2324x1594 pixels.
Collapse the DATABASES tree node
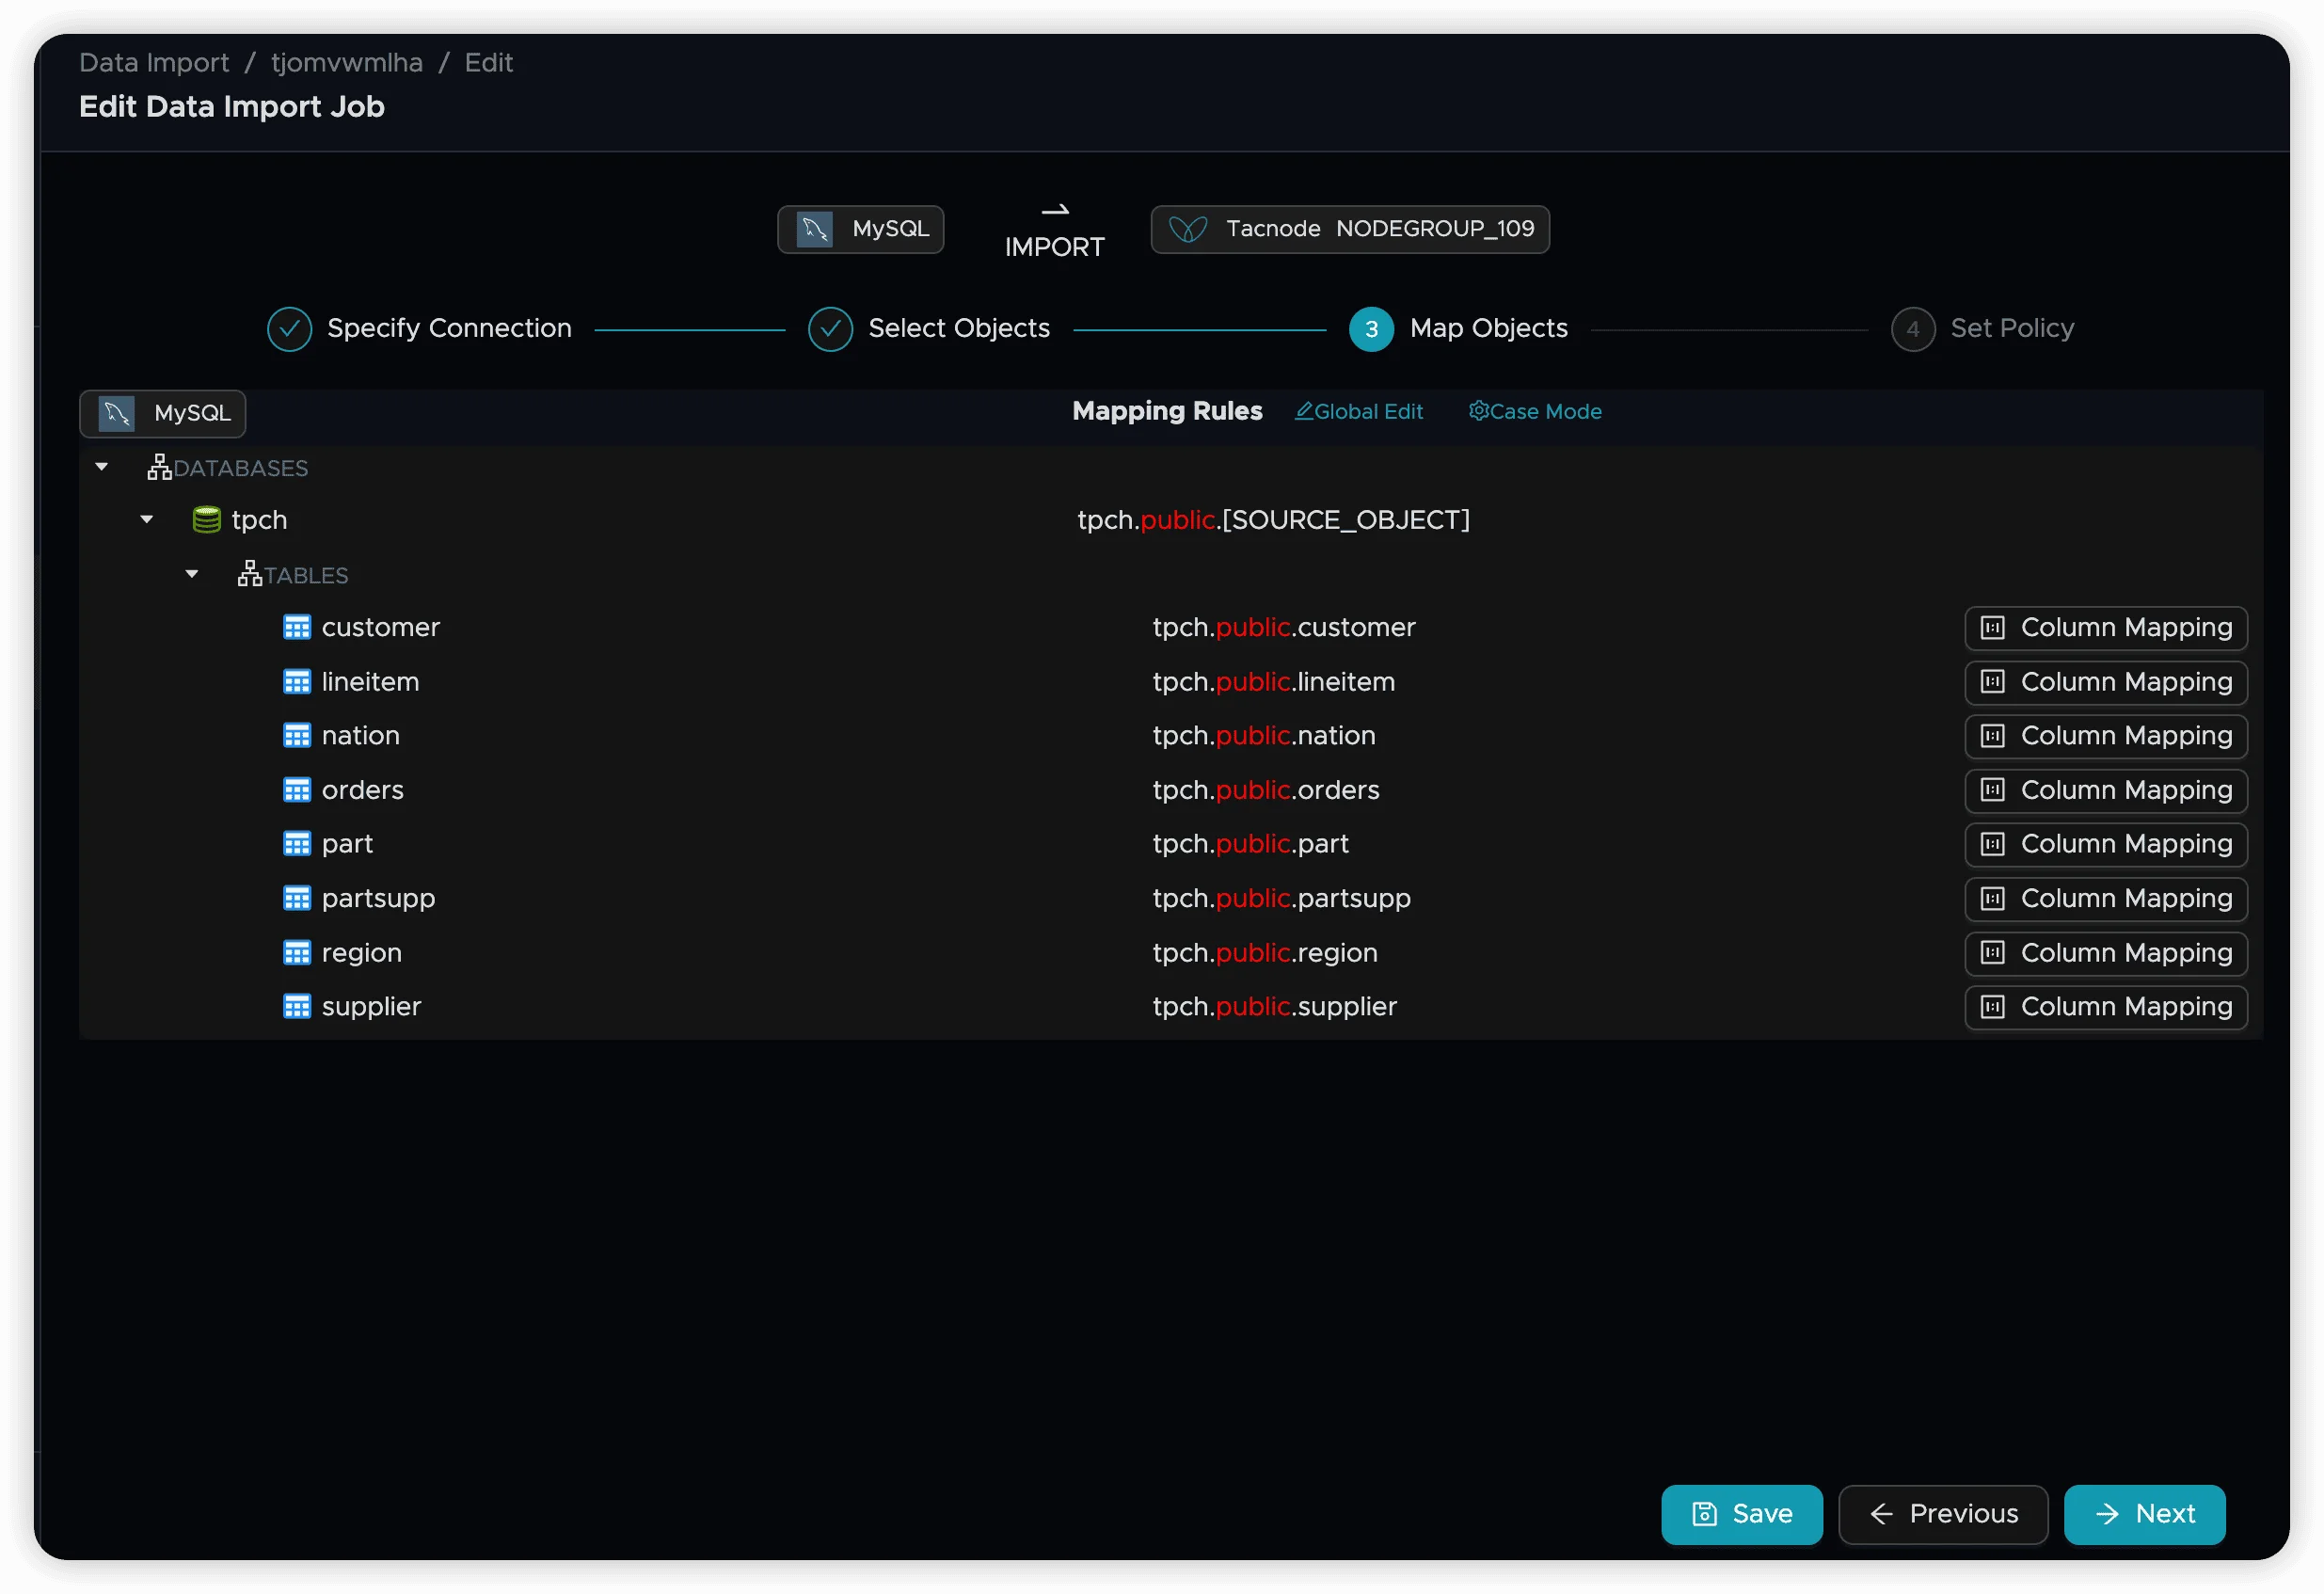[x=102, y=467]
